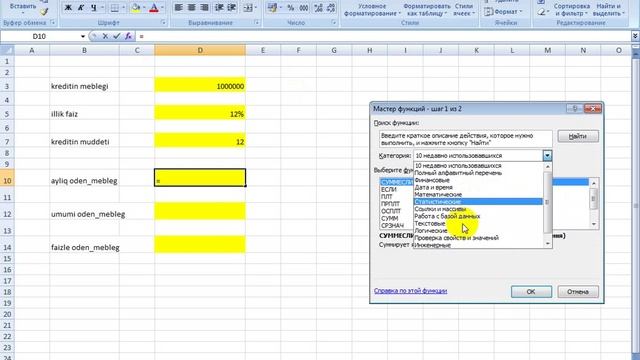Open the Найти и выделить menu

pyautogui.click(x=608, y=10)
